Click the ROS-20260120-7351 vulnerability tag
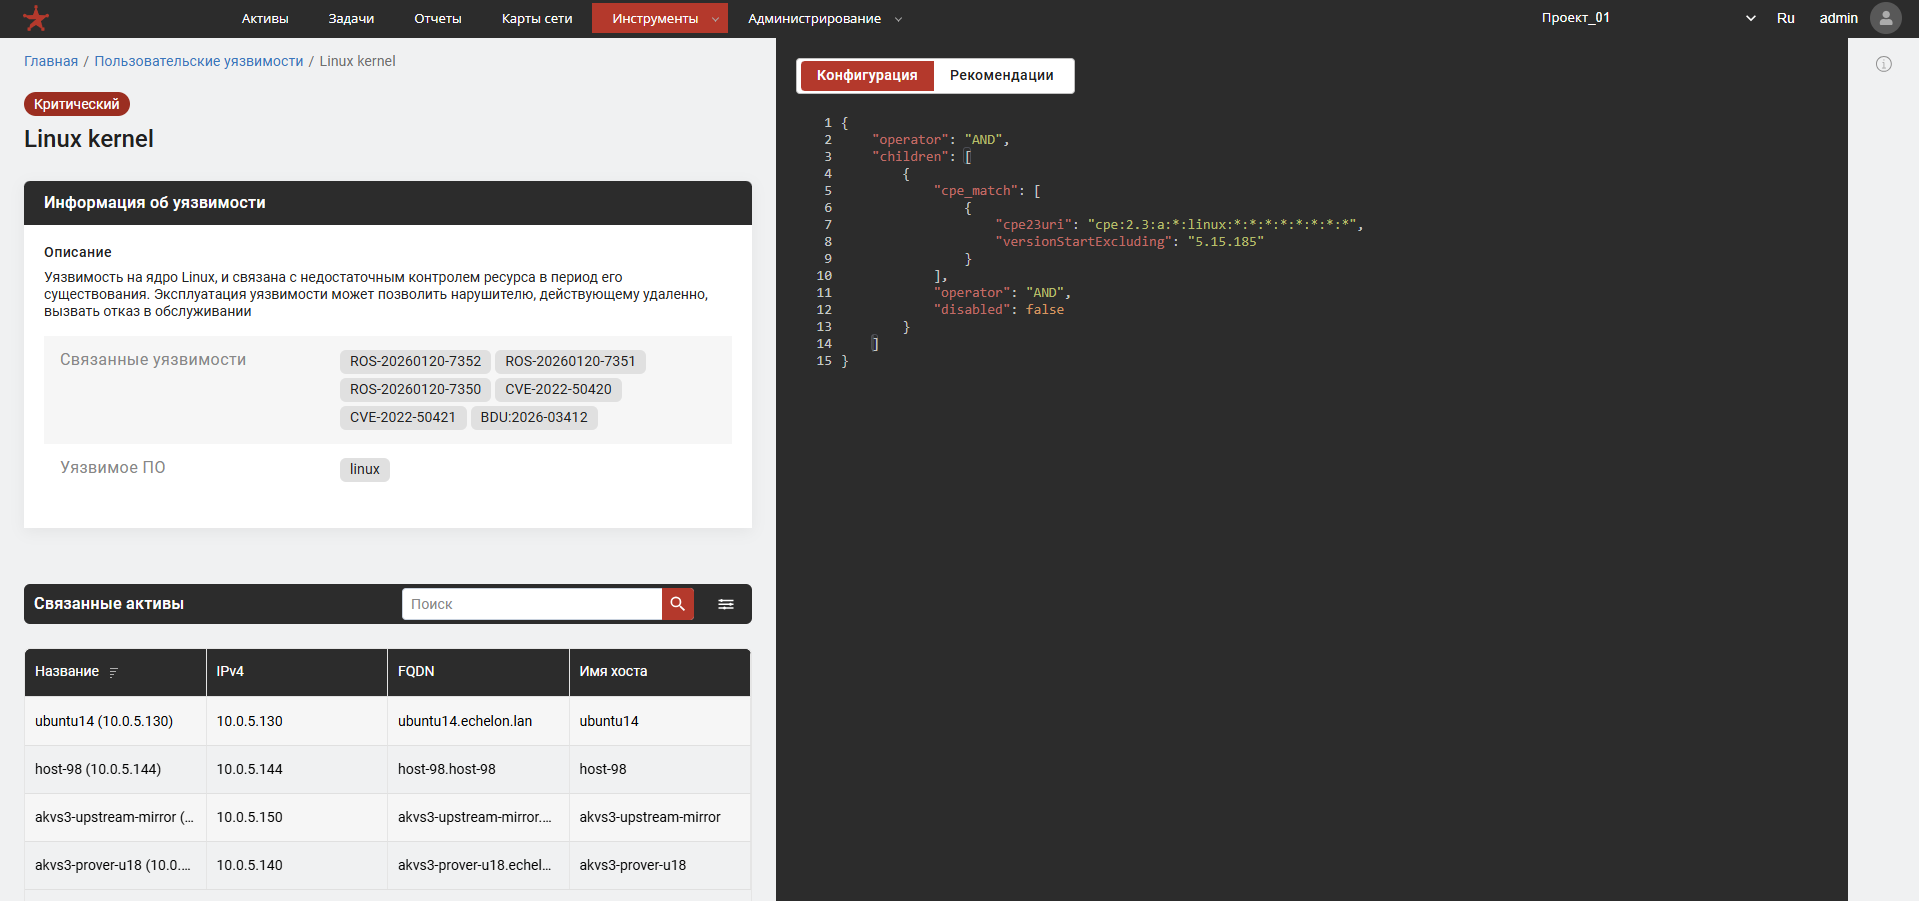Screen dimensions: 1919x901 coord(570,361)
